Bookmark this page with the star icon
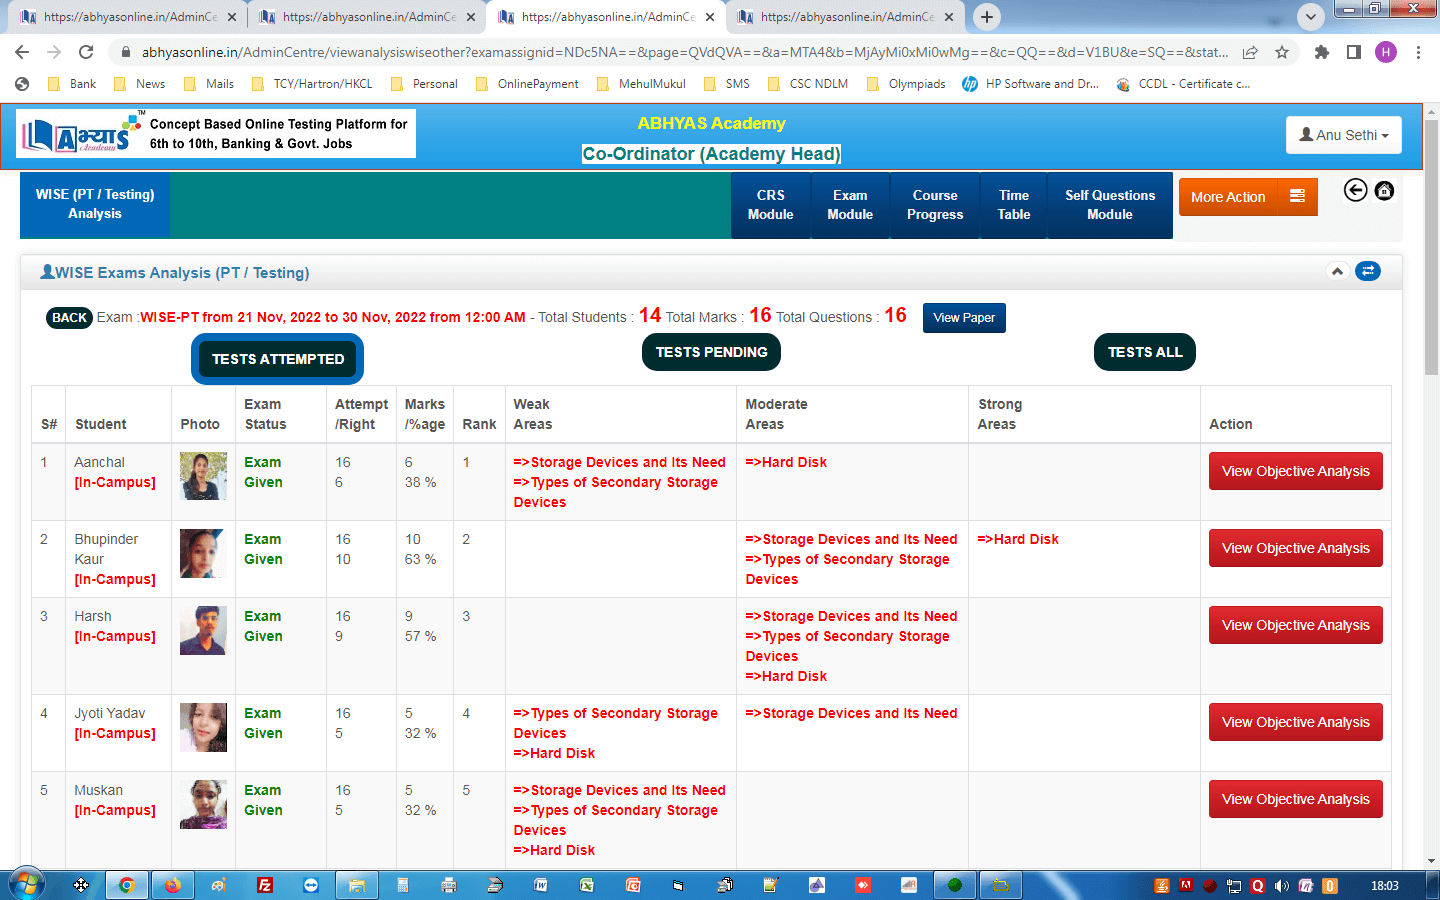This screenshot has width=1440, height=900. coord(1282,52)
